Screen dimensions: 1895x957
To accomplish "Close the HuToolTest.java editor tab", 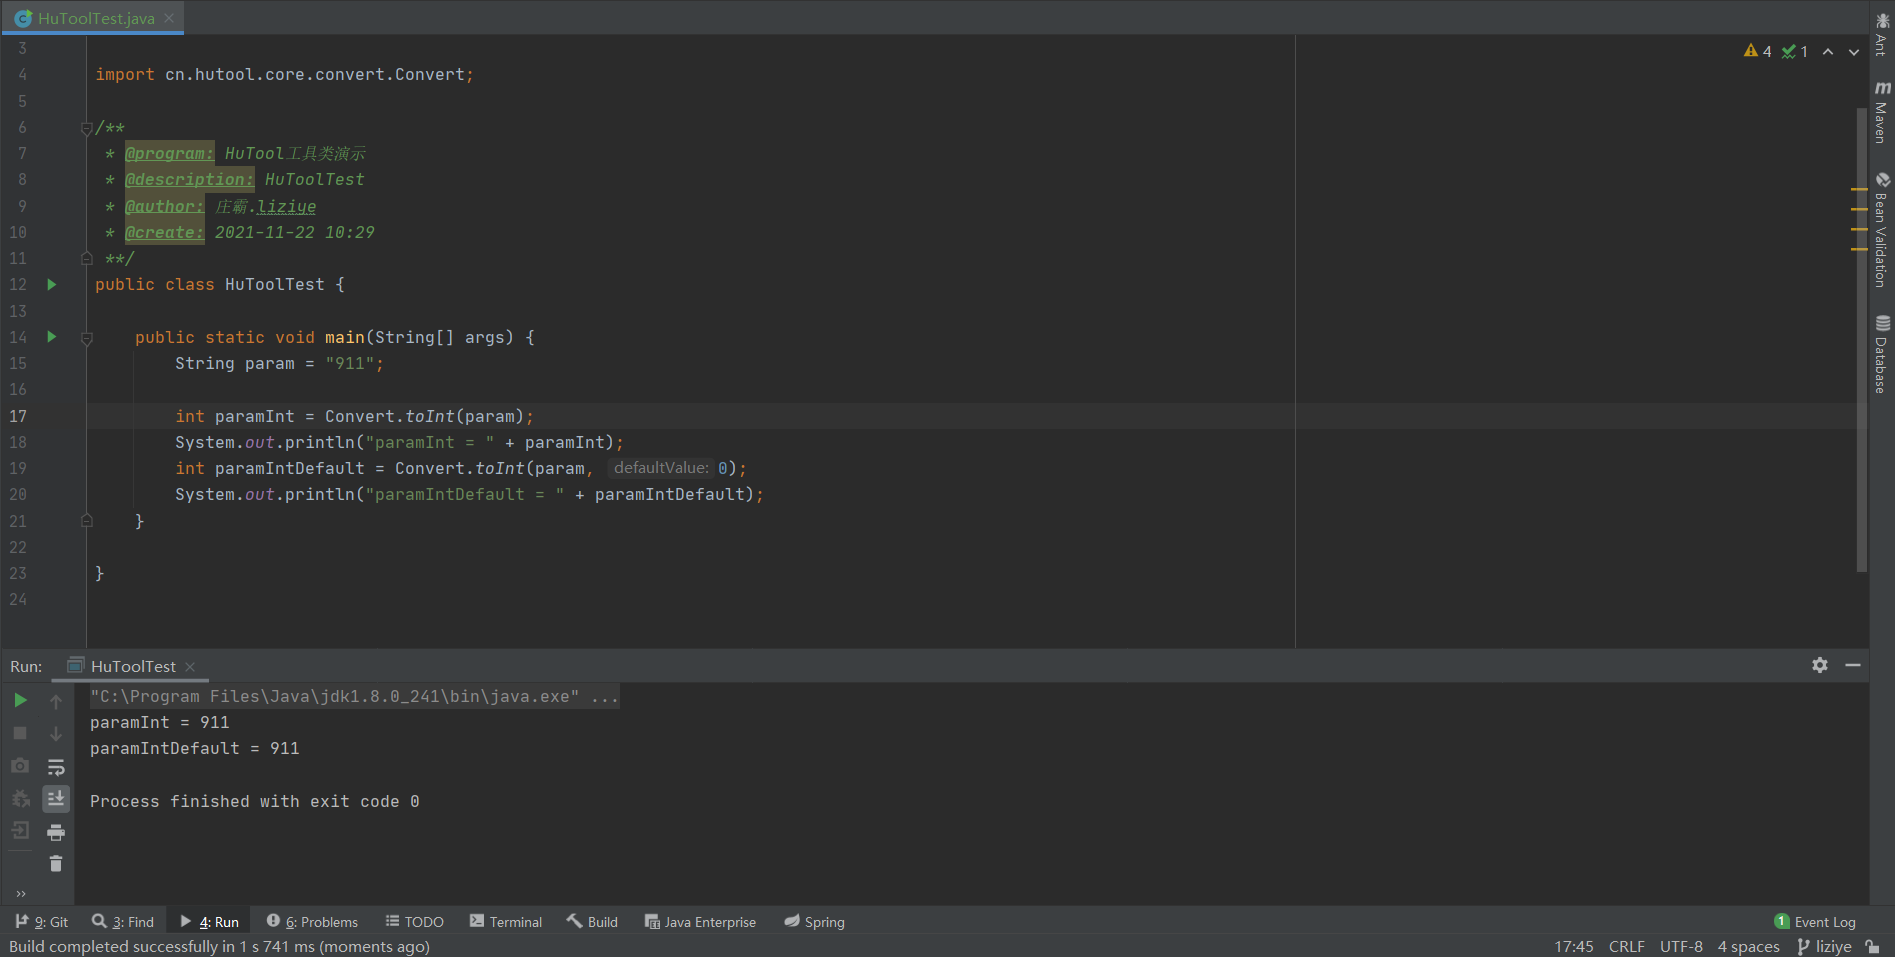I will pyautogui.click(x=169, y=18).
